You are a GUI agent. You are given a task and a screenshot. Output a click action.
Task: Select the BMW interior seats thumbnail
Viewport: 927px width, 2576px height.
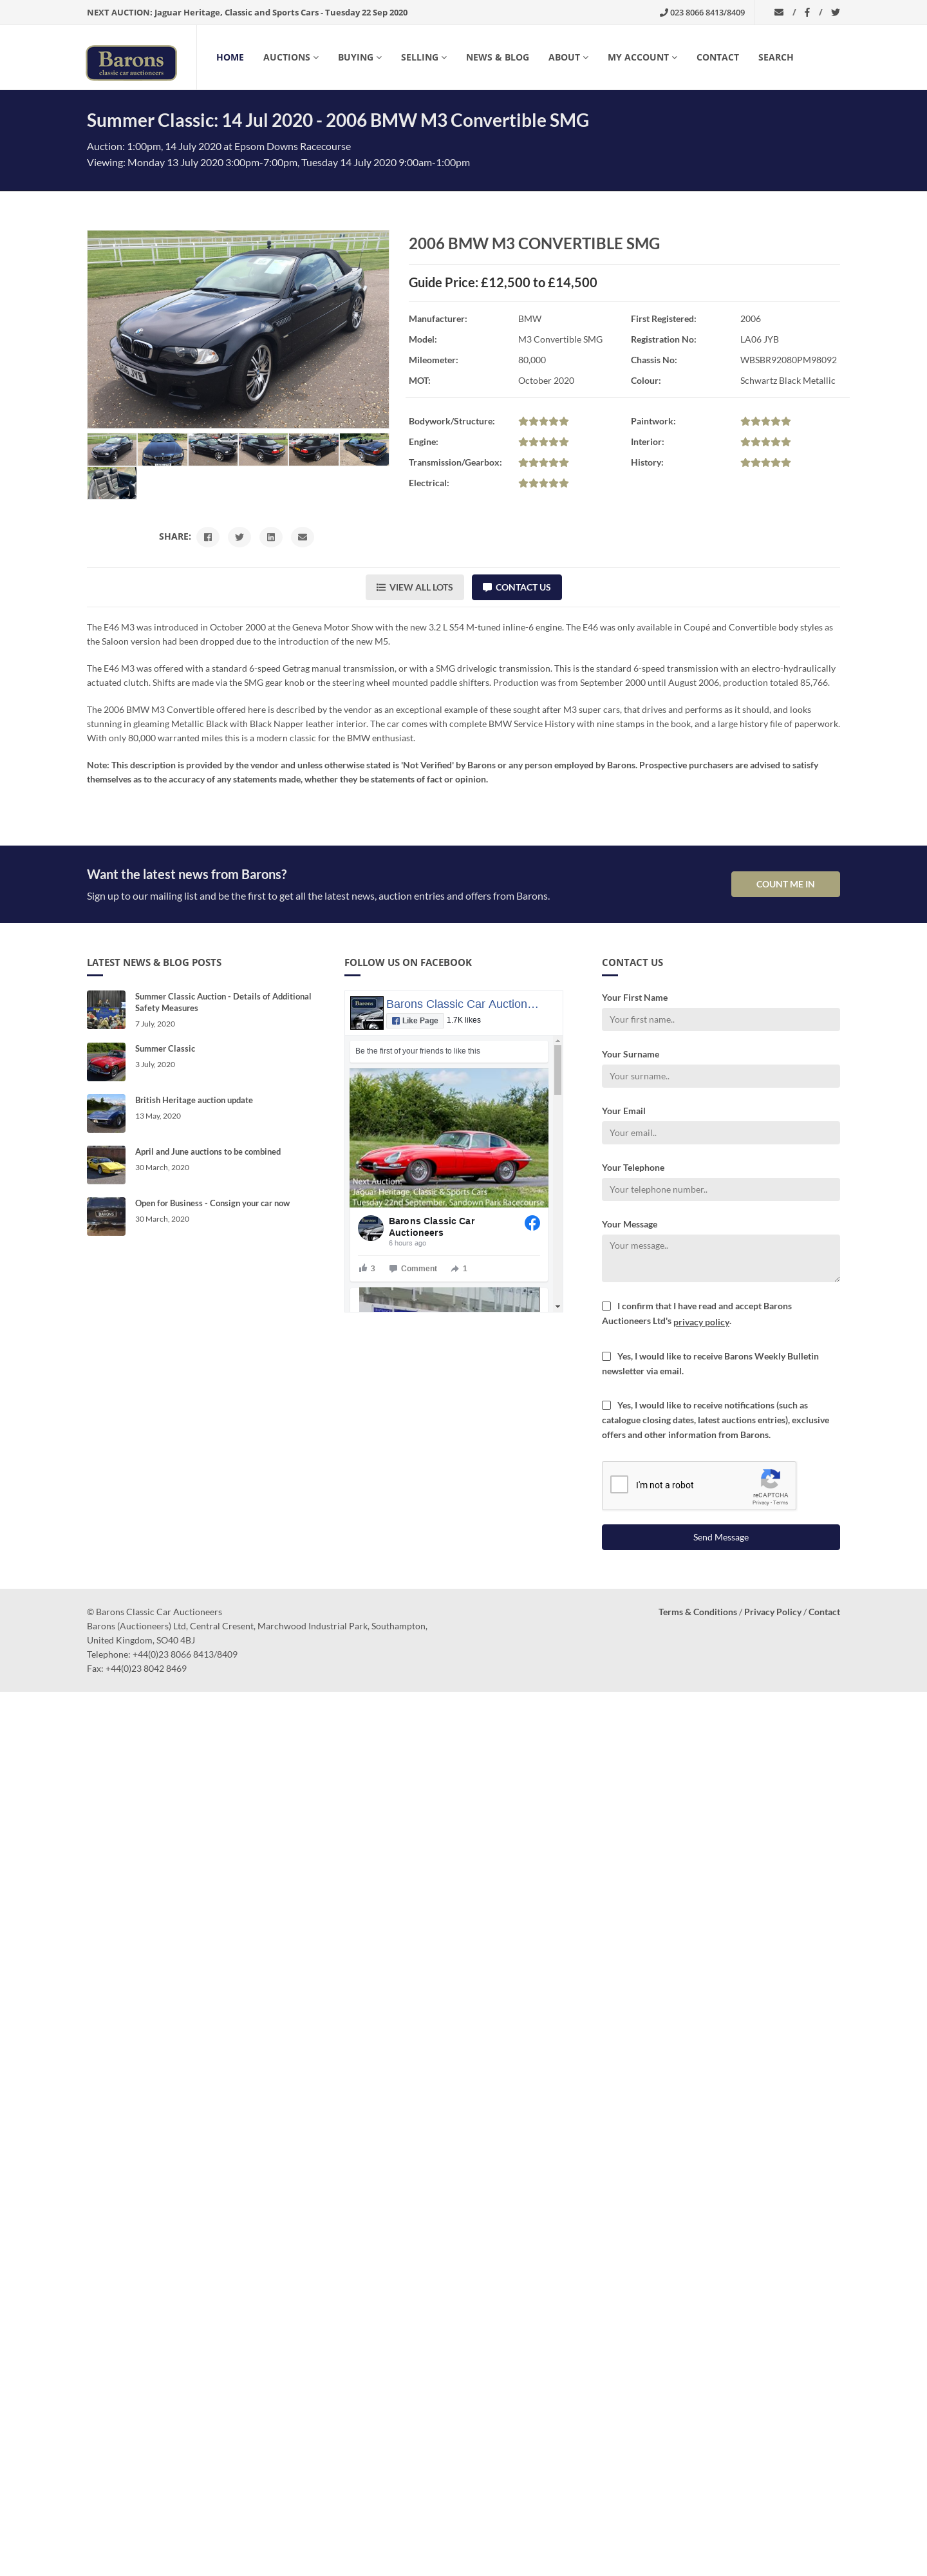pyautogui.click(x=112, y=482)
